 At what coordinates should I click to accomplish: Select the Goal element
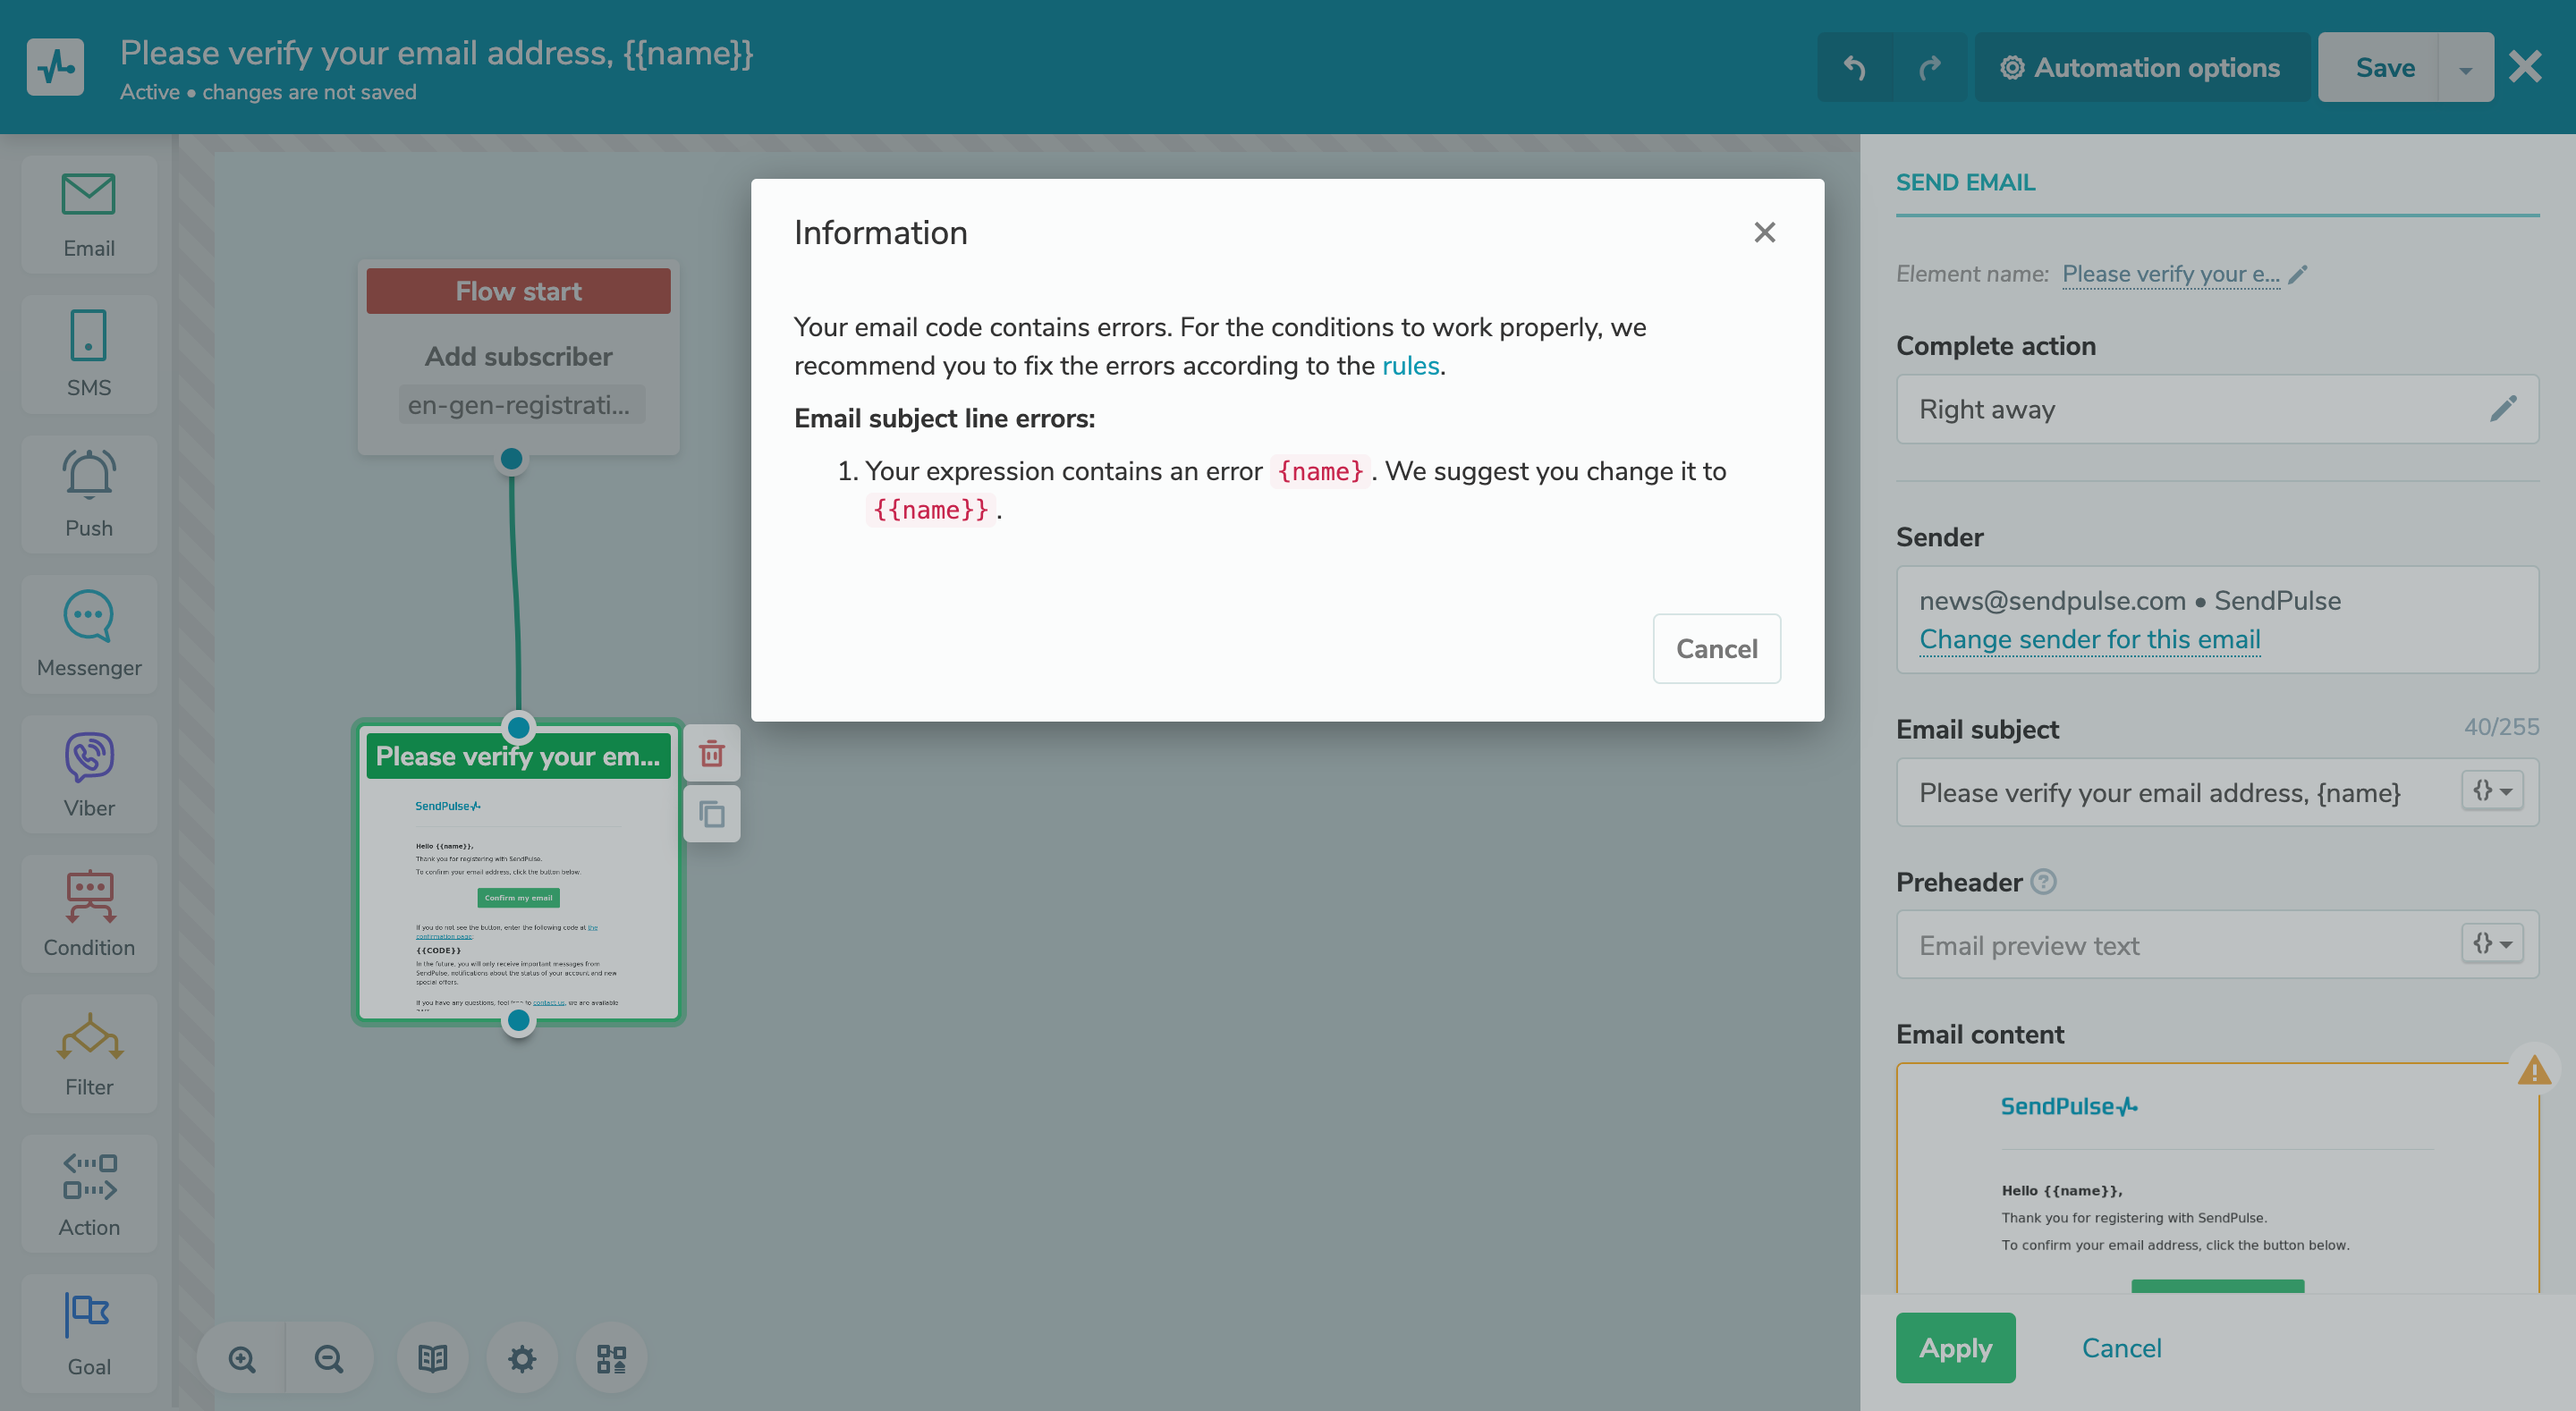88,1333
